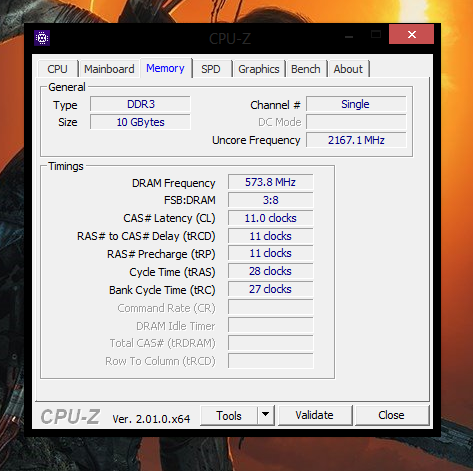The image size is (473, 471).
Task: Click the CAS# Latency (CL) label
Action: coord(169,218)
